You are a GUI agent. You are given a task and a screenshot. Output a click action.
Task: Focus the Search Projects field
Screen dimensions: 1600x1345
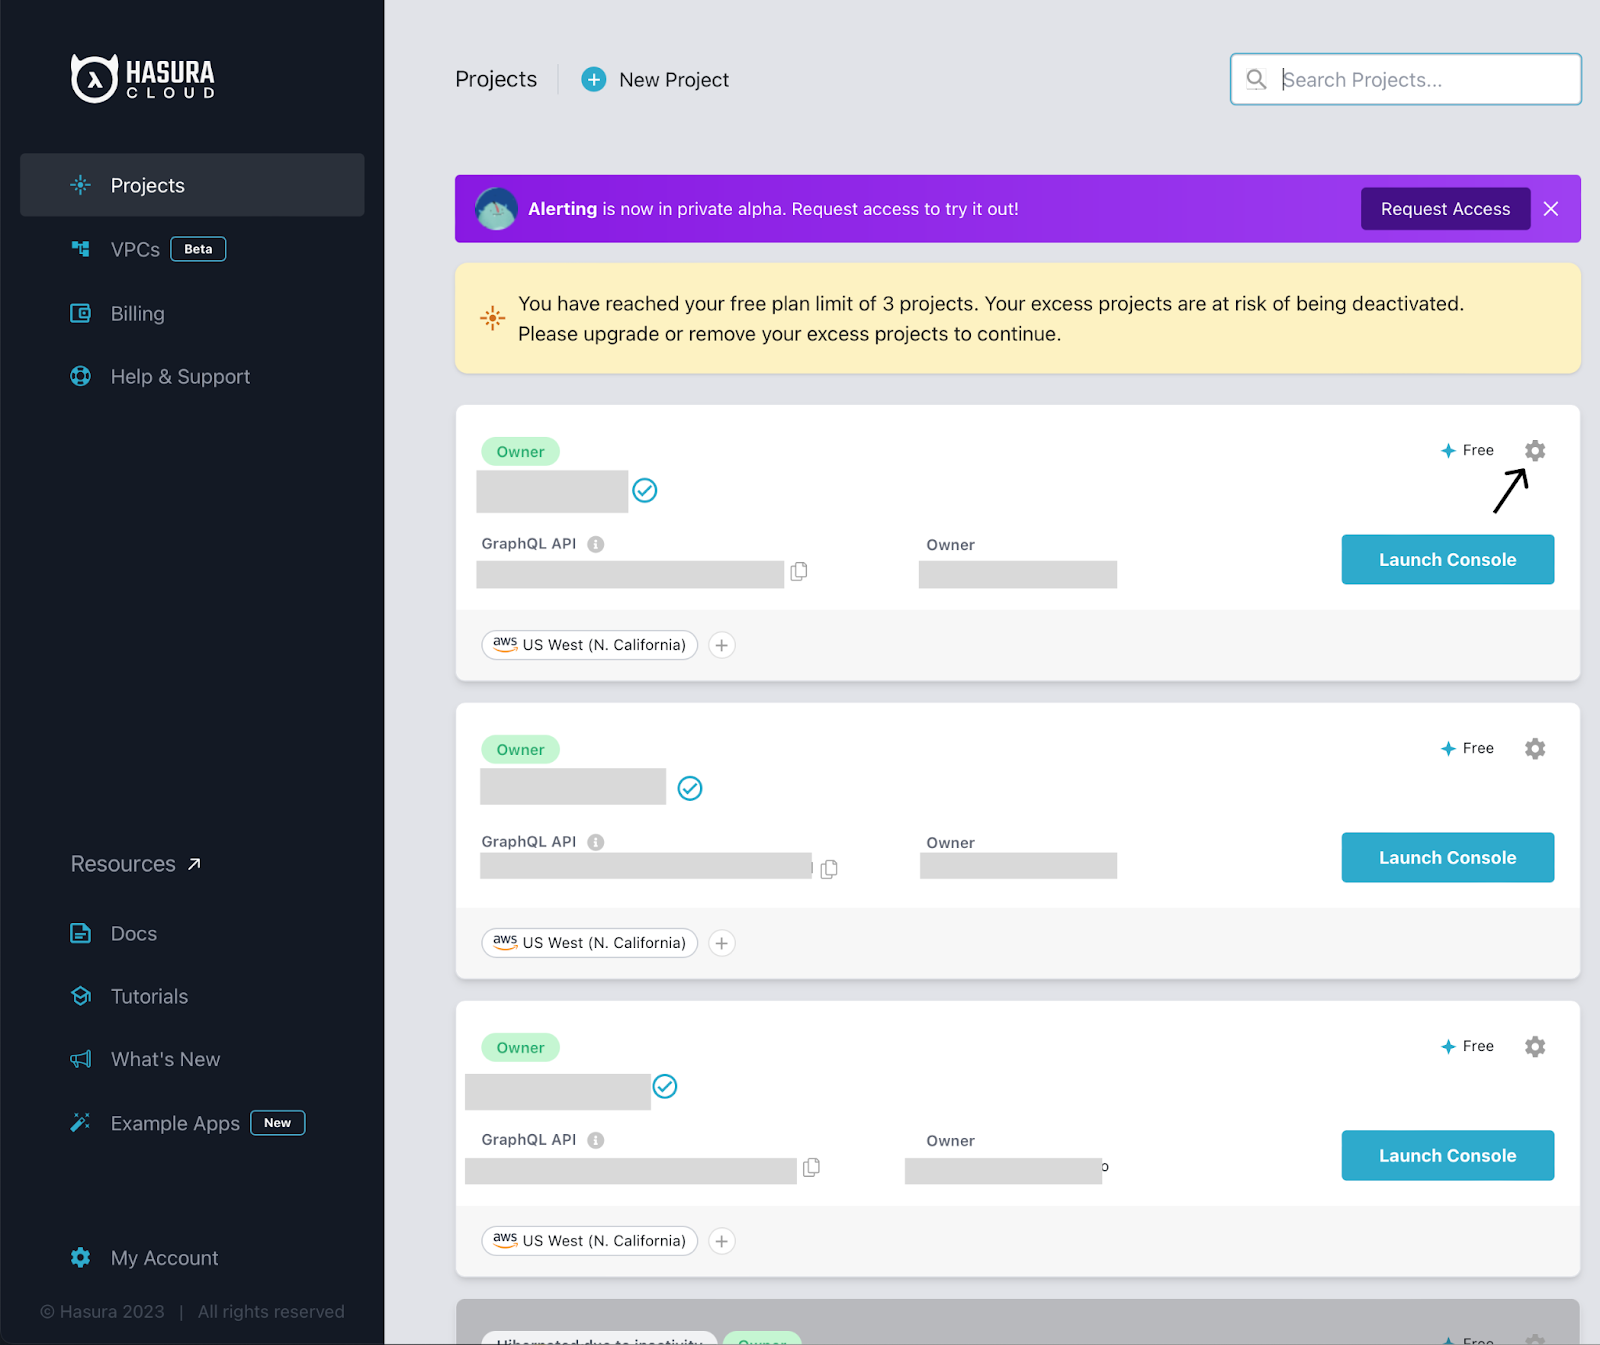tap(1405, 79)
